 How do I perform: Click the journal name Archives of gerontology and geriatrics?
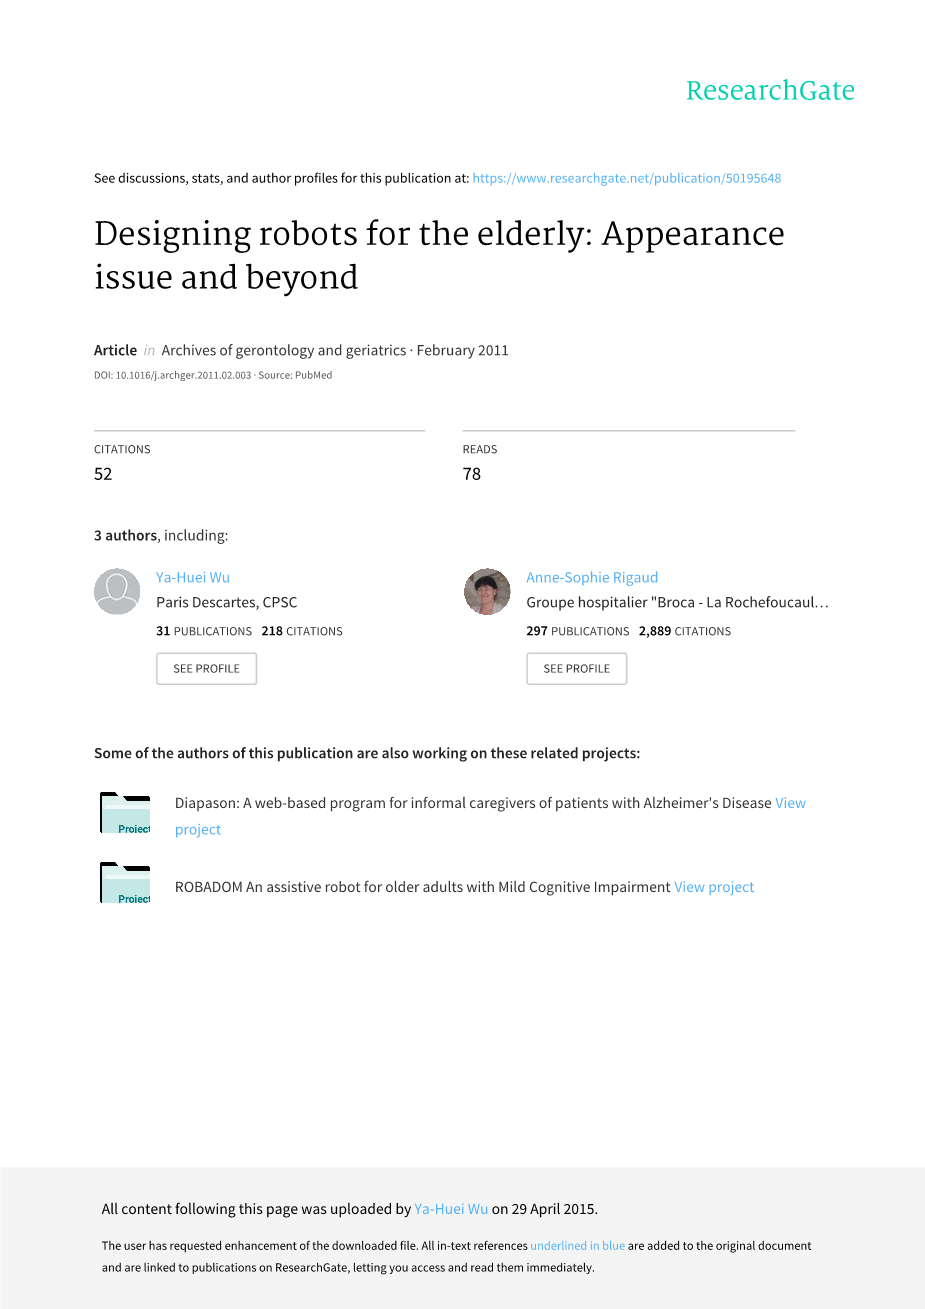tap(284, 350)
